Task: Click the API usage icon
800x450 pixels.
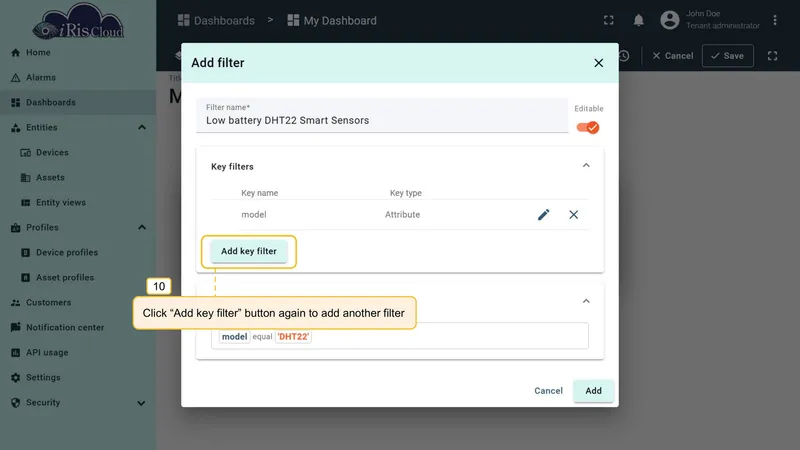Action: pos(15,353)
